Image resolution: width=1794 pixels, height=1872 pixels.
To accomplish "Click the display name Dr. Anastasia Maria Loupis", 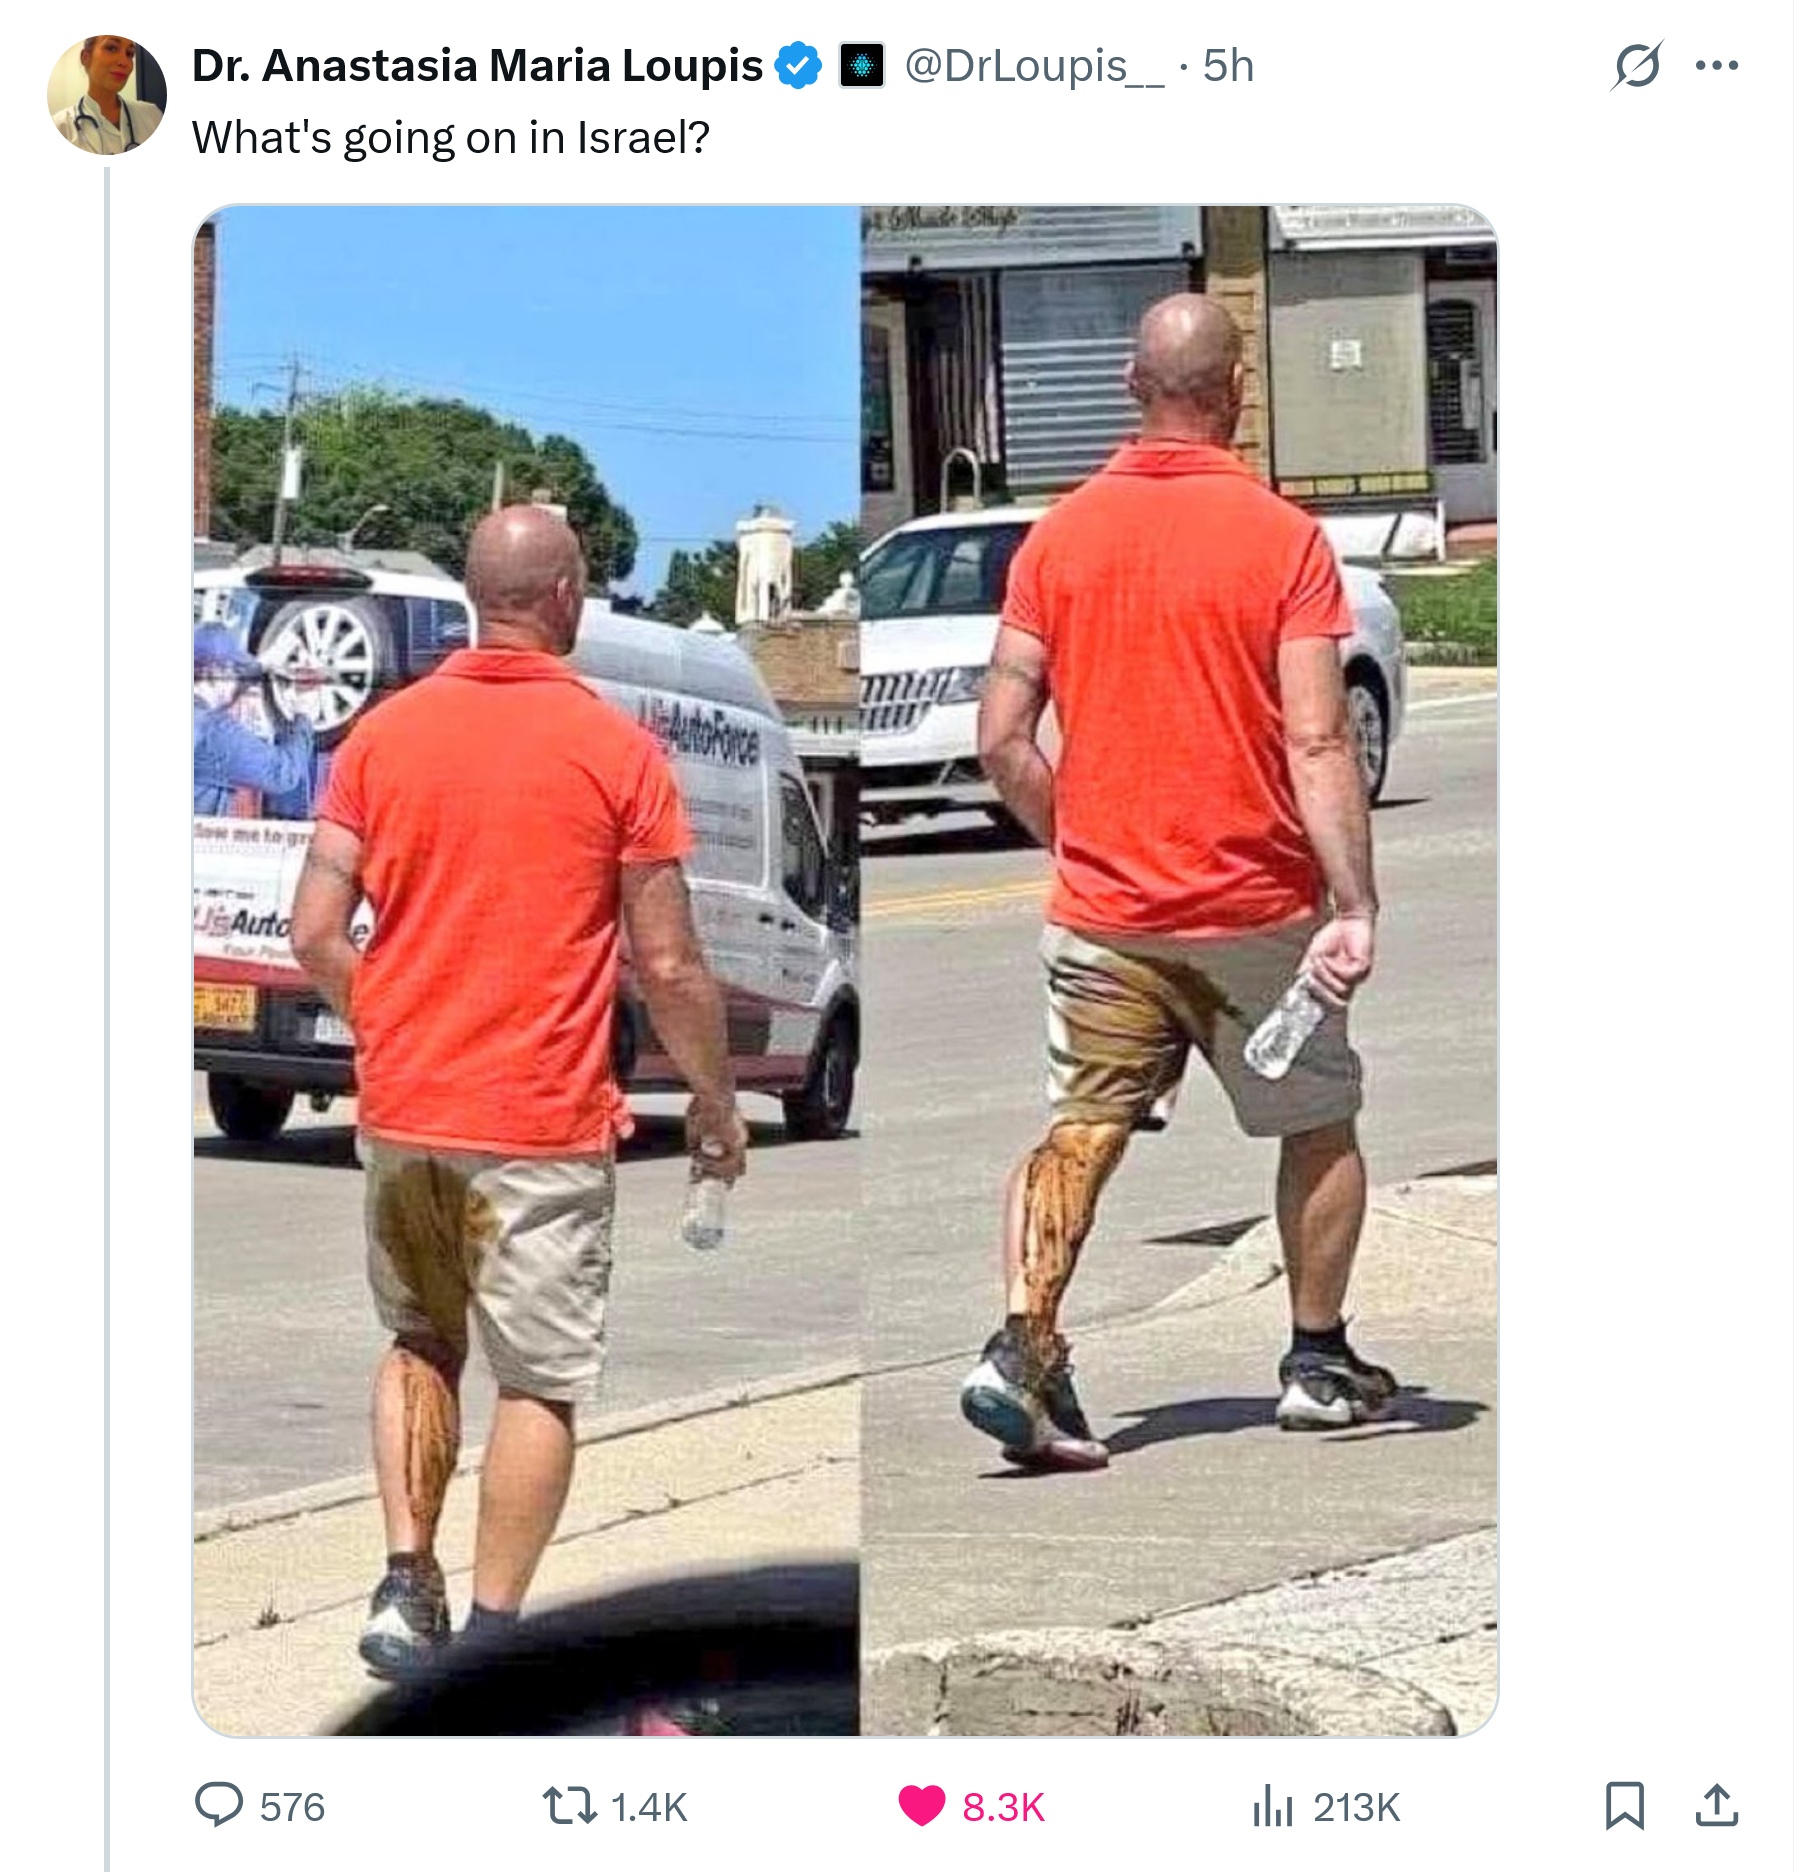I will 477,66.
